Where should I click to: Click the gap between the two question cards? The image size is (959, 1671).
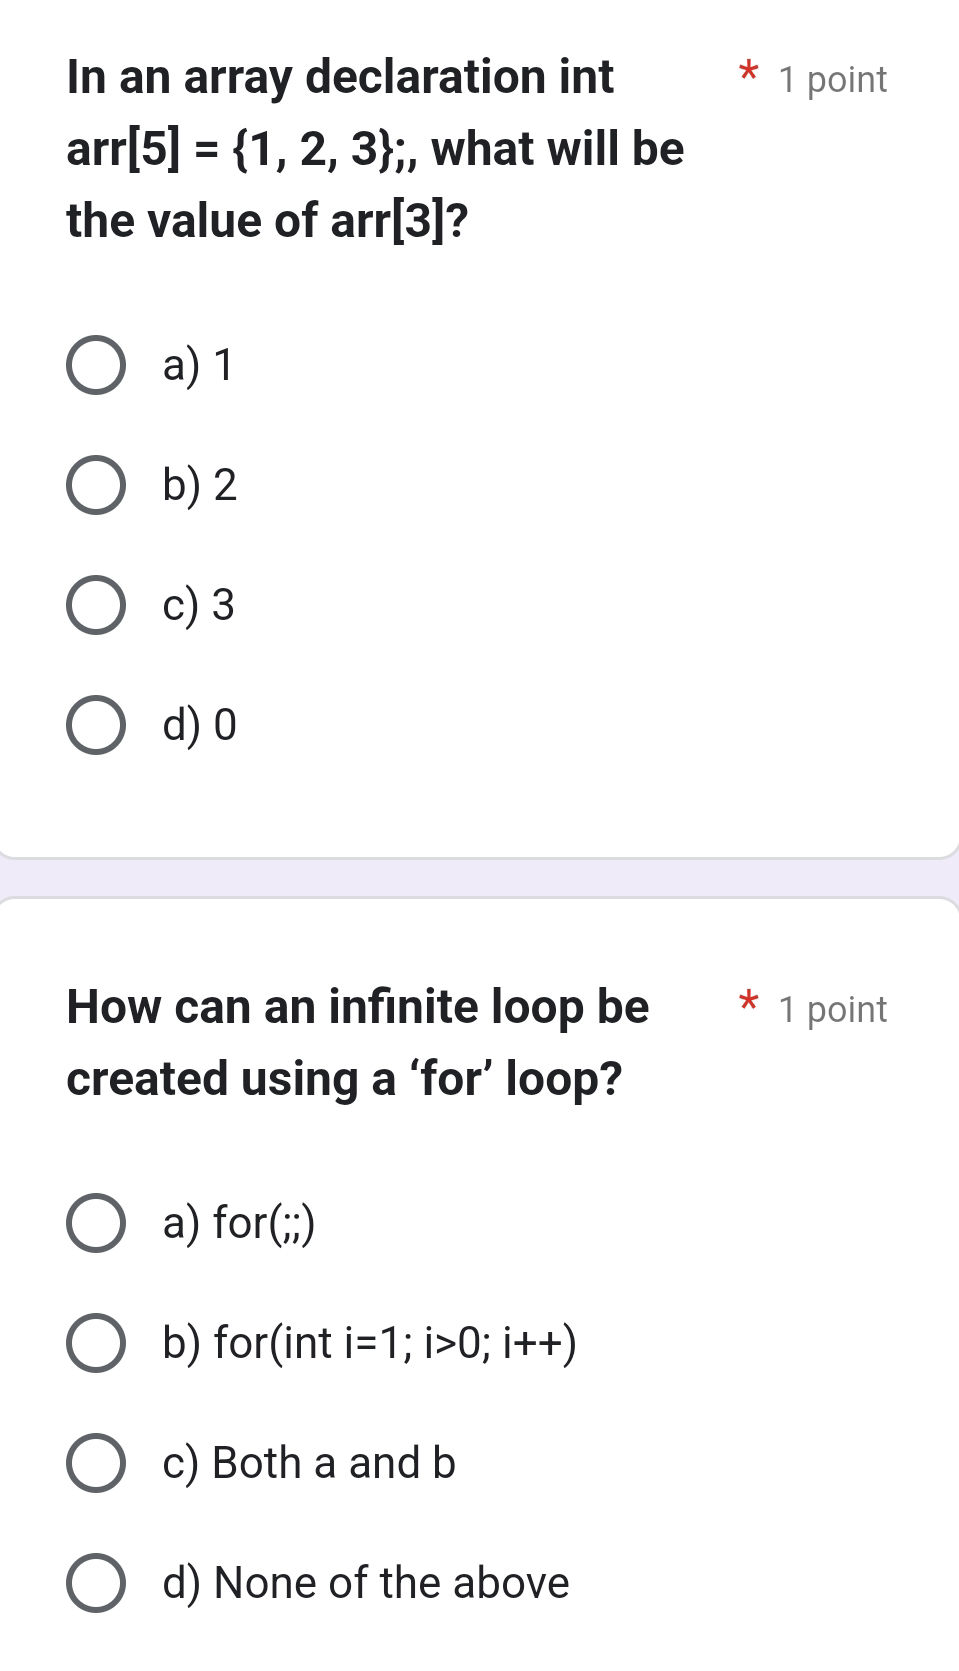click(x=479, y=878)
